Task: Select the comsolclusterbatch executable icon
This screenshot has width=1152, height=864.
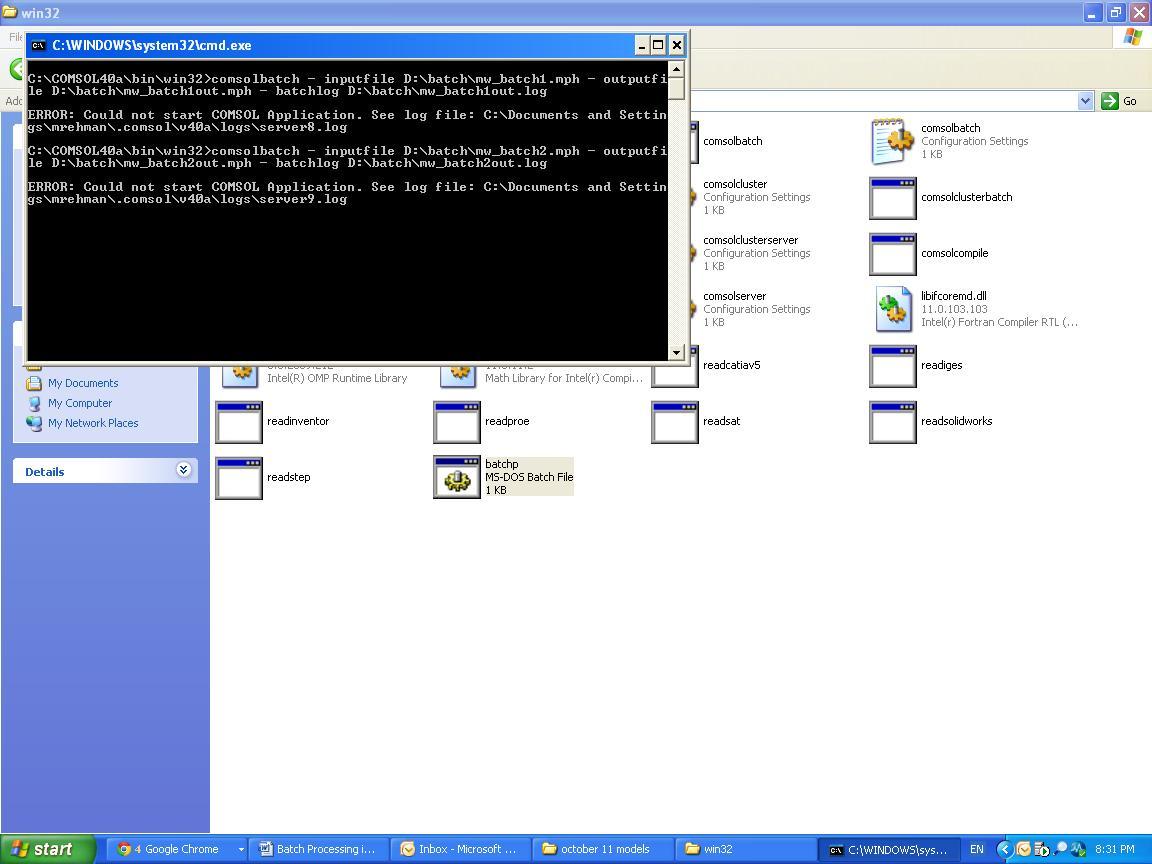Action: point(892,198)
